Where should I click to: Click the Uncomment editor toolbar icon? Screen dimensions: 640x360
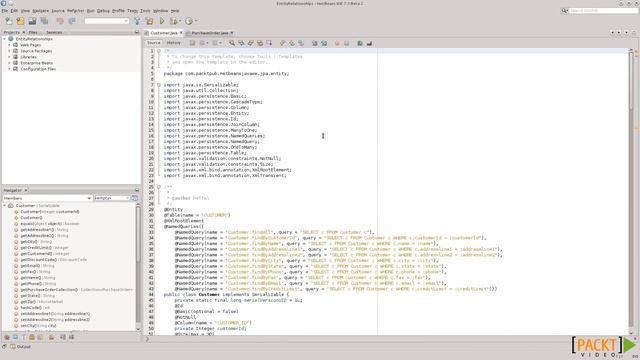tap(369, 43)
